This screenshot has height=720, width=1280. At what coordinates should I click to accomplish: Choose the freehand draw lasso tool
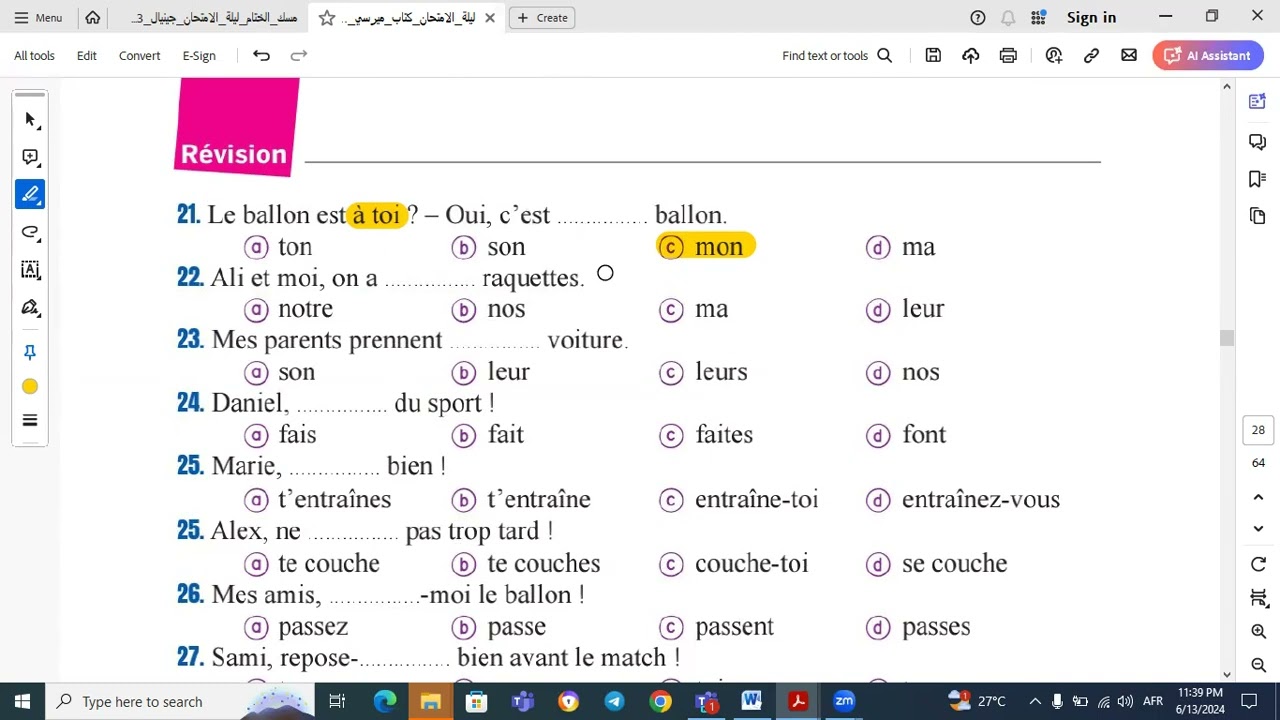(x=30, y=232)
